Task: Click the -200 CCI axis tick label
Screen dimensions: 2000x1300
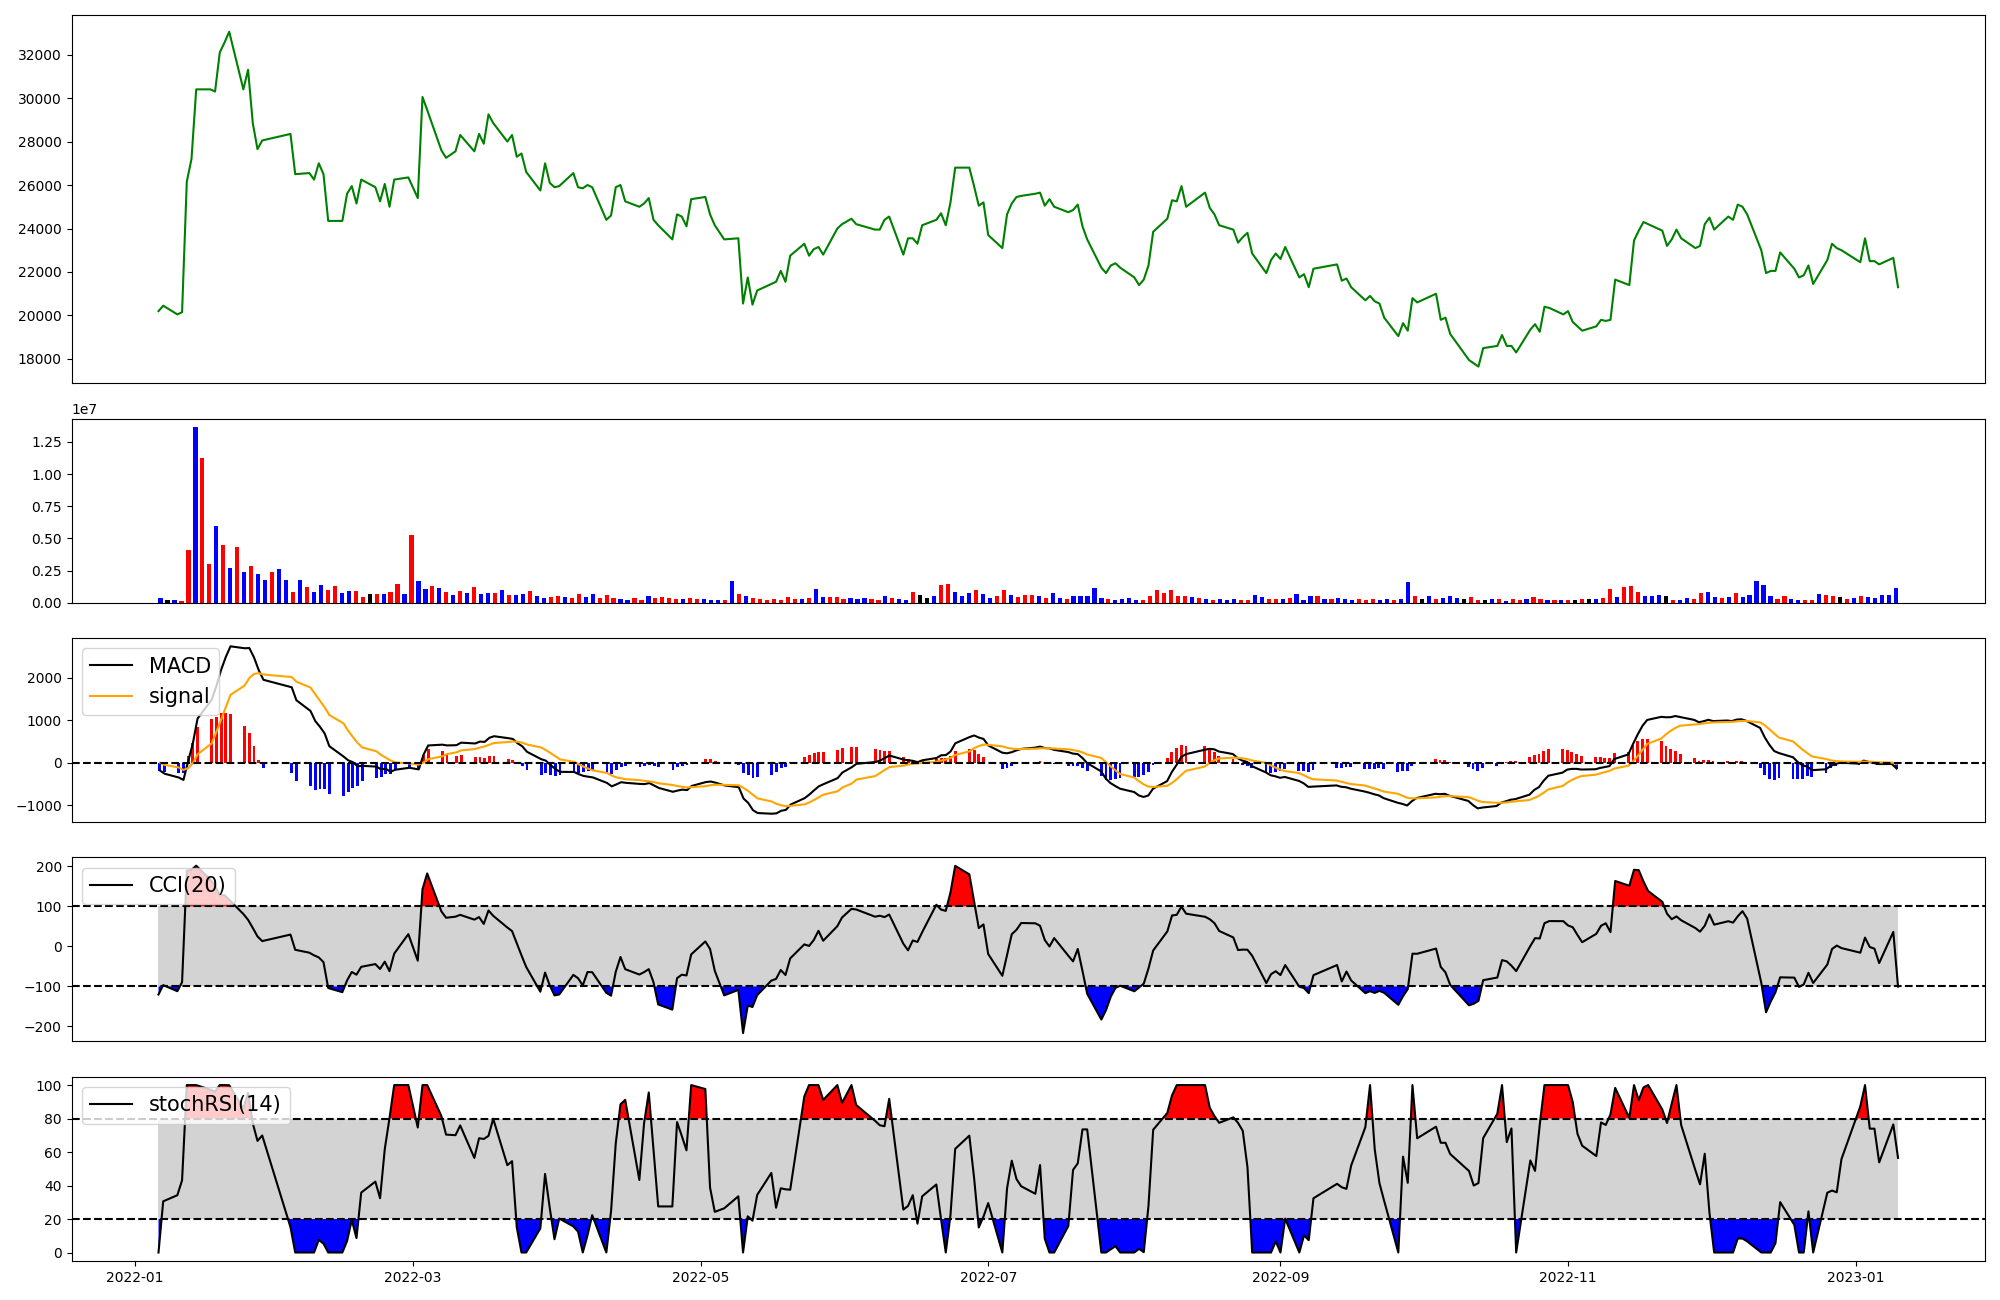Action: (x=41, y=1027)
